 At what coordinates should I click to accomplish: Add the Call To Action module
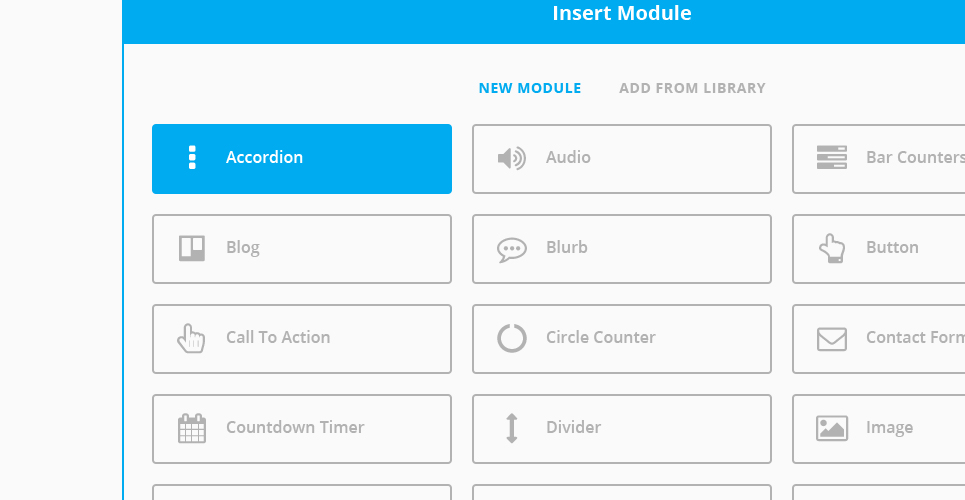(302, 339)
